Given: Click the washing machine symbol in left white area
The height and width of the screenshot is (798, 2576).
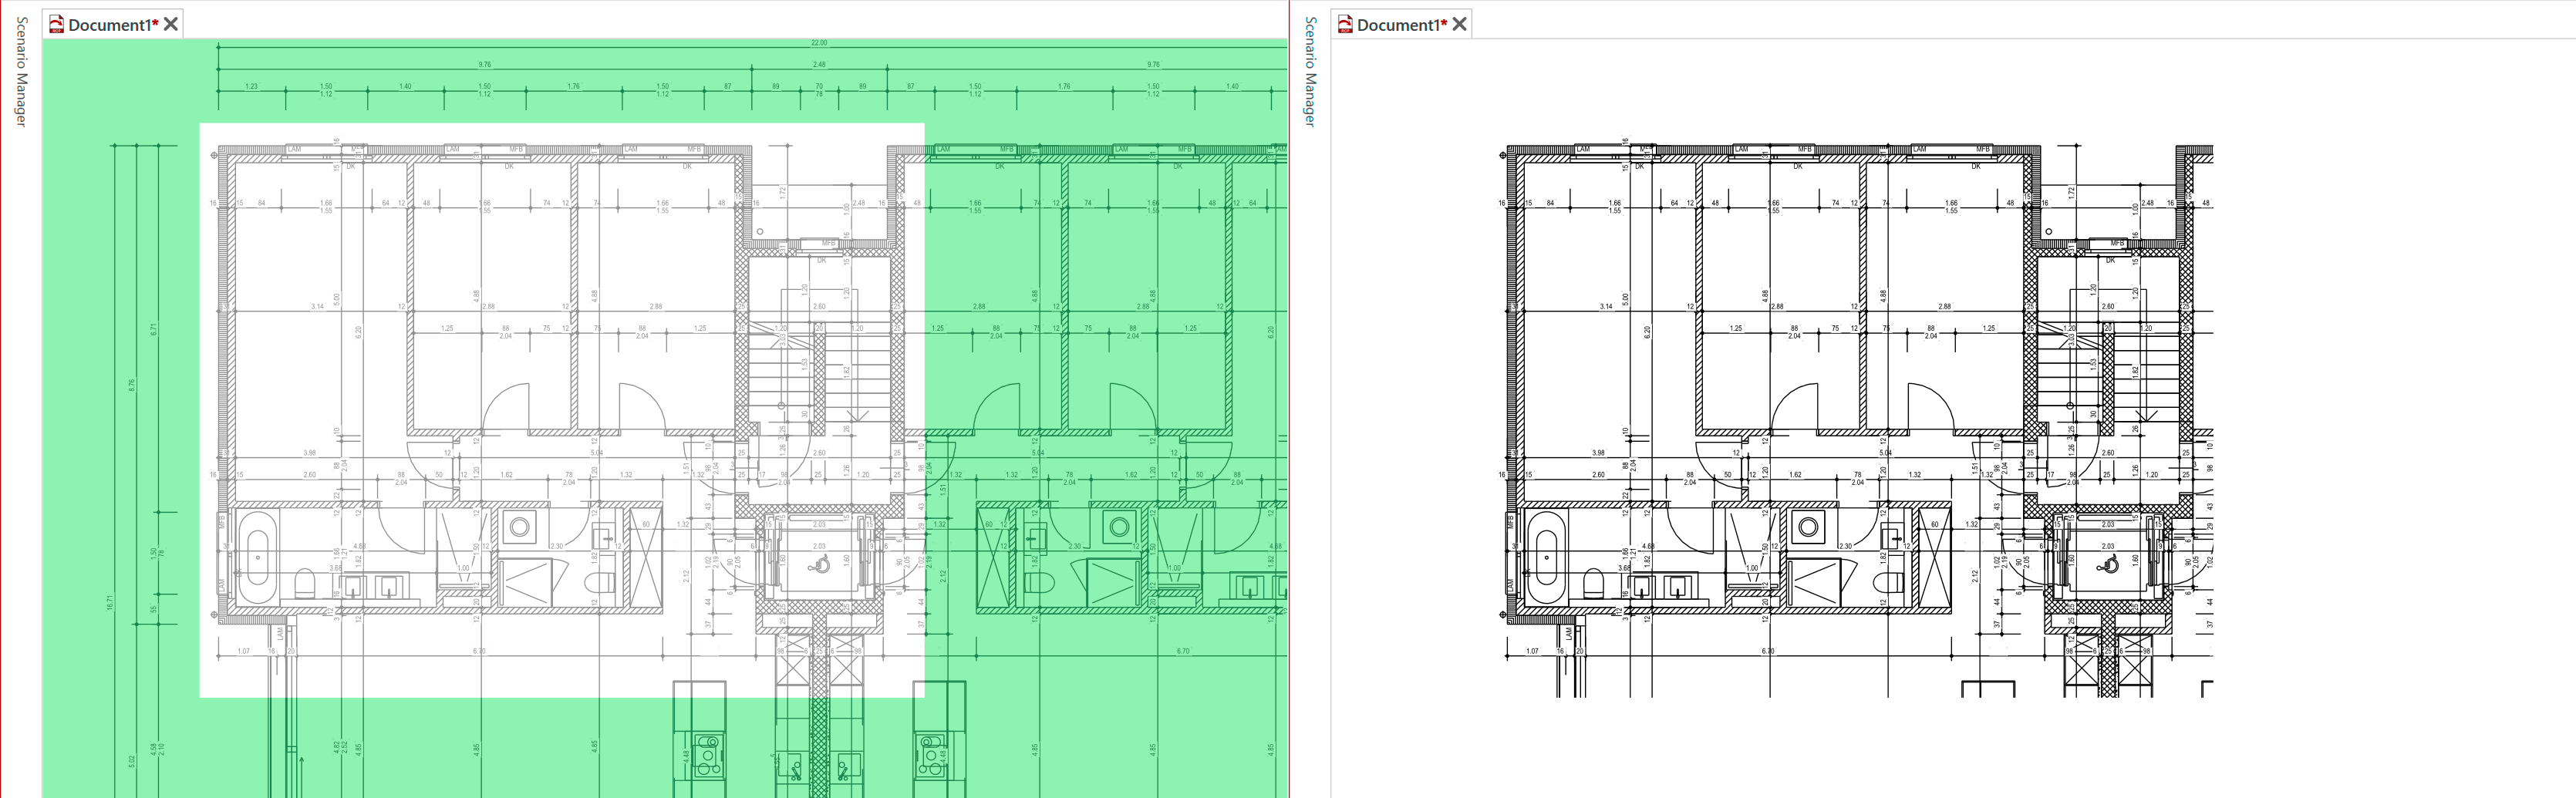Looking at the screenshot, I should click(x=519, y=526).
